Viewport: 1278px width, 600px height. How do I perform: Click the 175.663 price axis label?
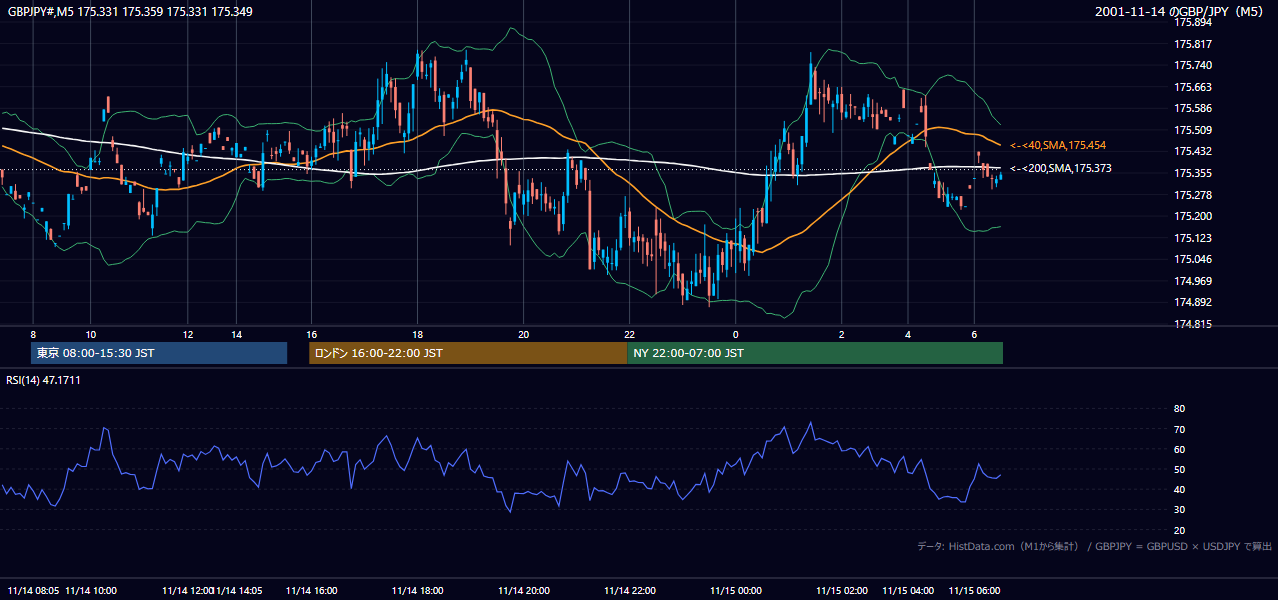click(x=1192, y=87)
